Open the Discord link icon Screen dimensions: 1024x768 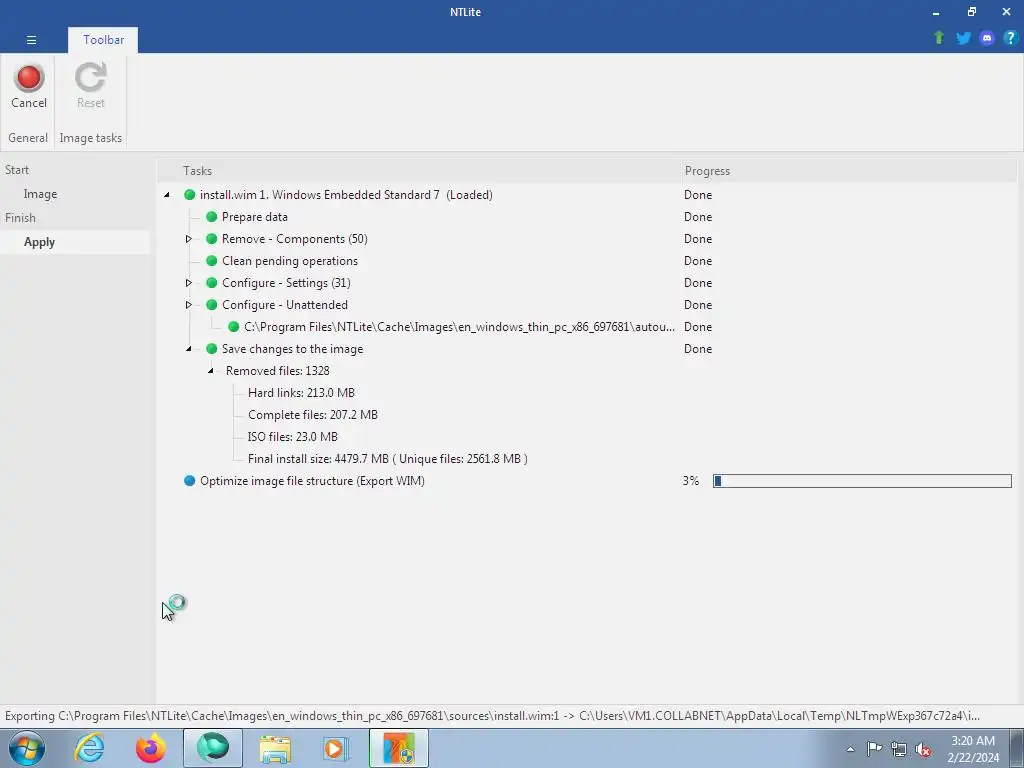coord(987,38)
